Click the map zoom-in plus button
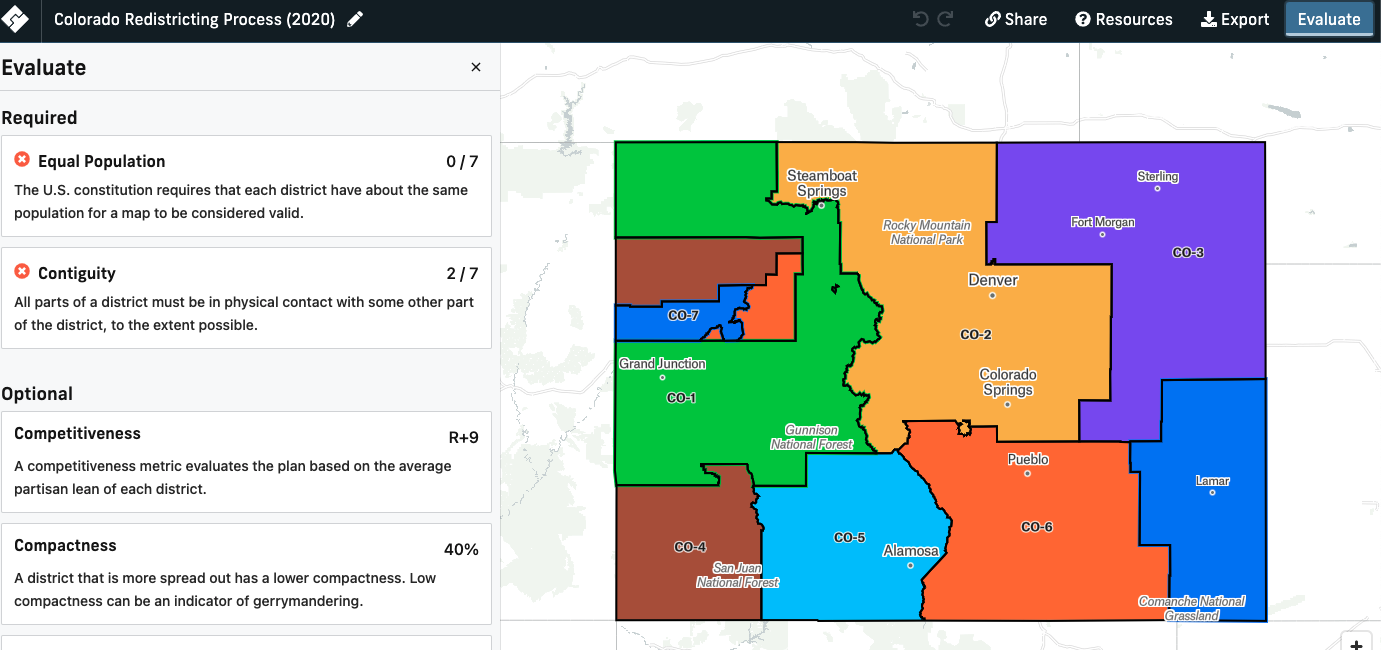This screenshot has height=650, width=1381. [1358, 643]
